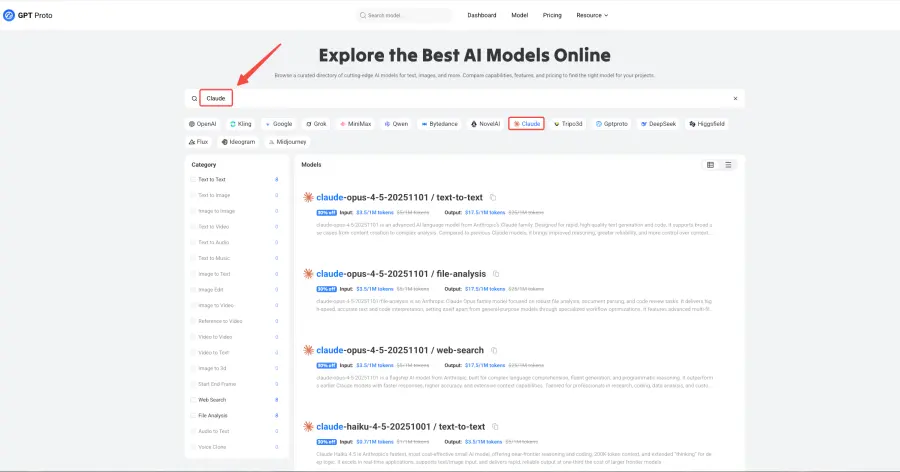
Task: Filter by Google provider chip
Action: pyautogui.click(x=278, y=124)
